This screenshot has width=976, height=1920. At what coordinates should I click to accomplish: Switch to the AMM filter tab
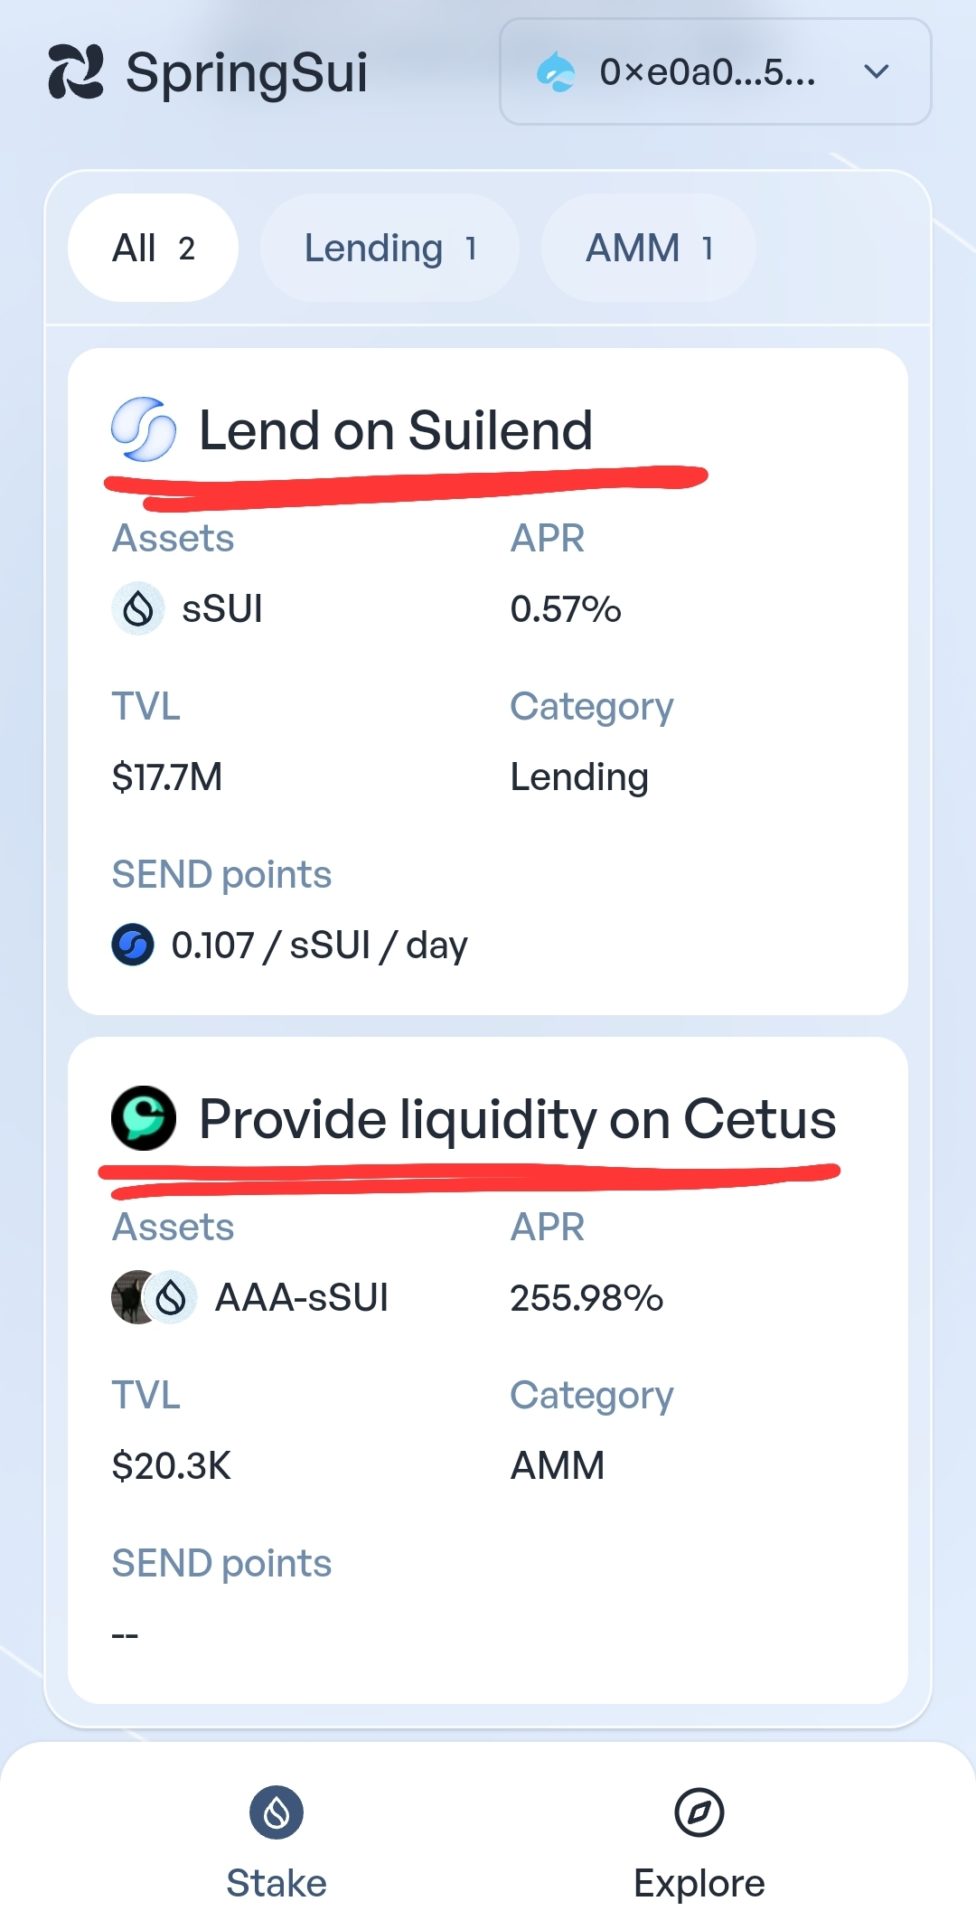pos(648,248)
